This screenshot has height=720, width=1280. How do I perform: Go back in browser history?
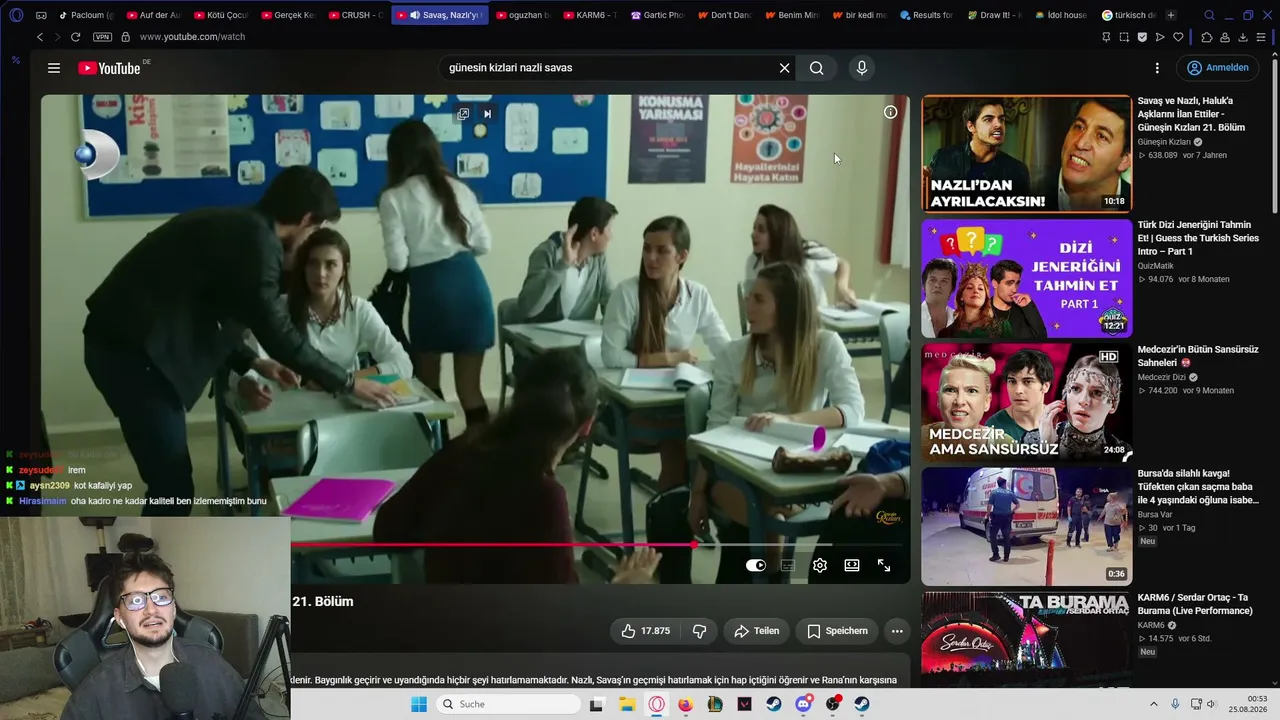(x=40, y=37)
